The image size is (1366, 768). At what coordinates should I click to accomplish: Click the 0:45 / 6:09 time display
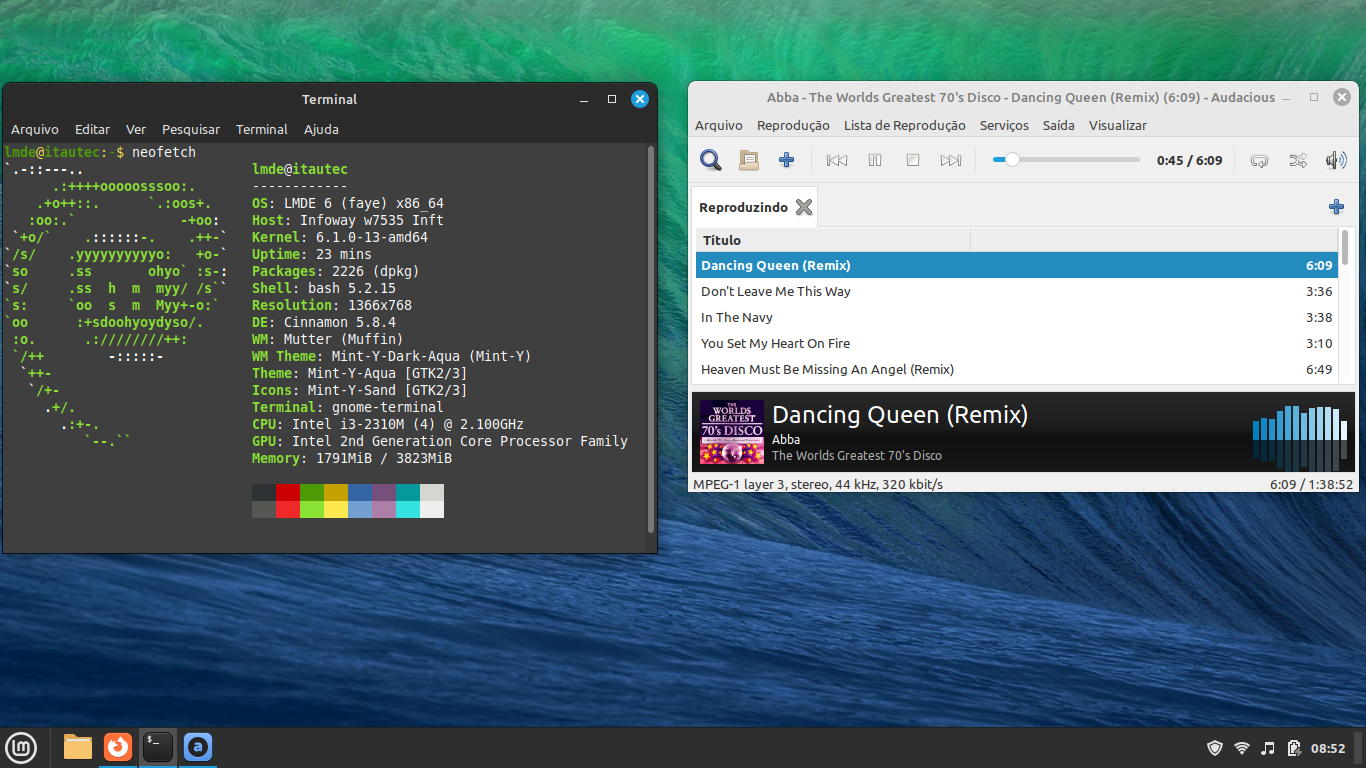click(x=1189, y=160)
